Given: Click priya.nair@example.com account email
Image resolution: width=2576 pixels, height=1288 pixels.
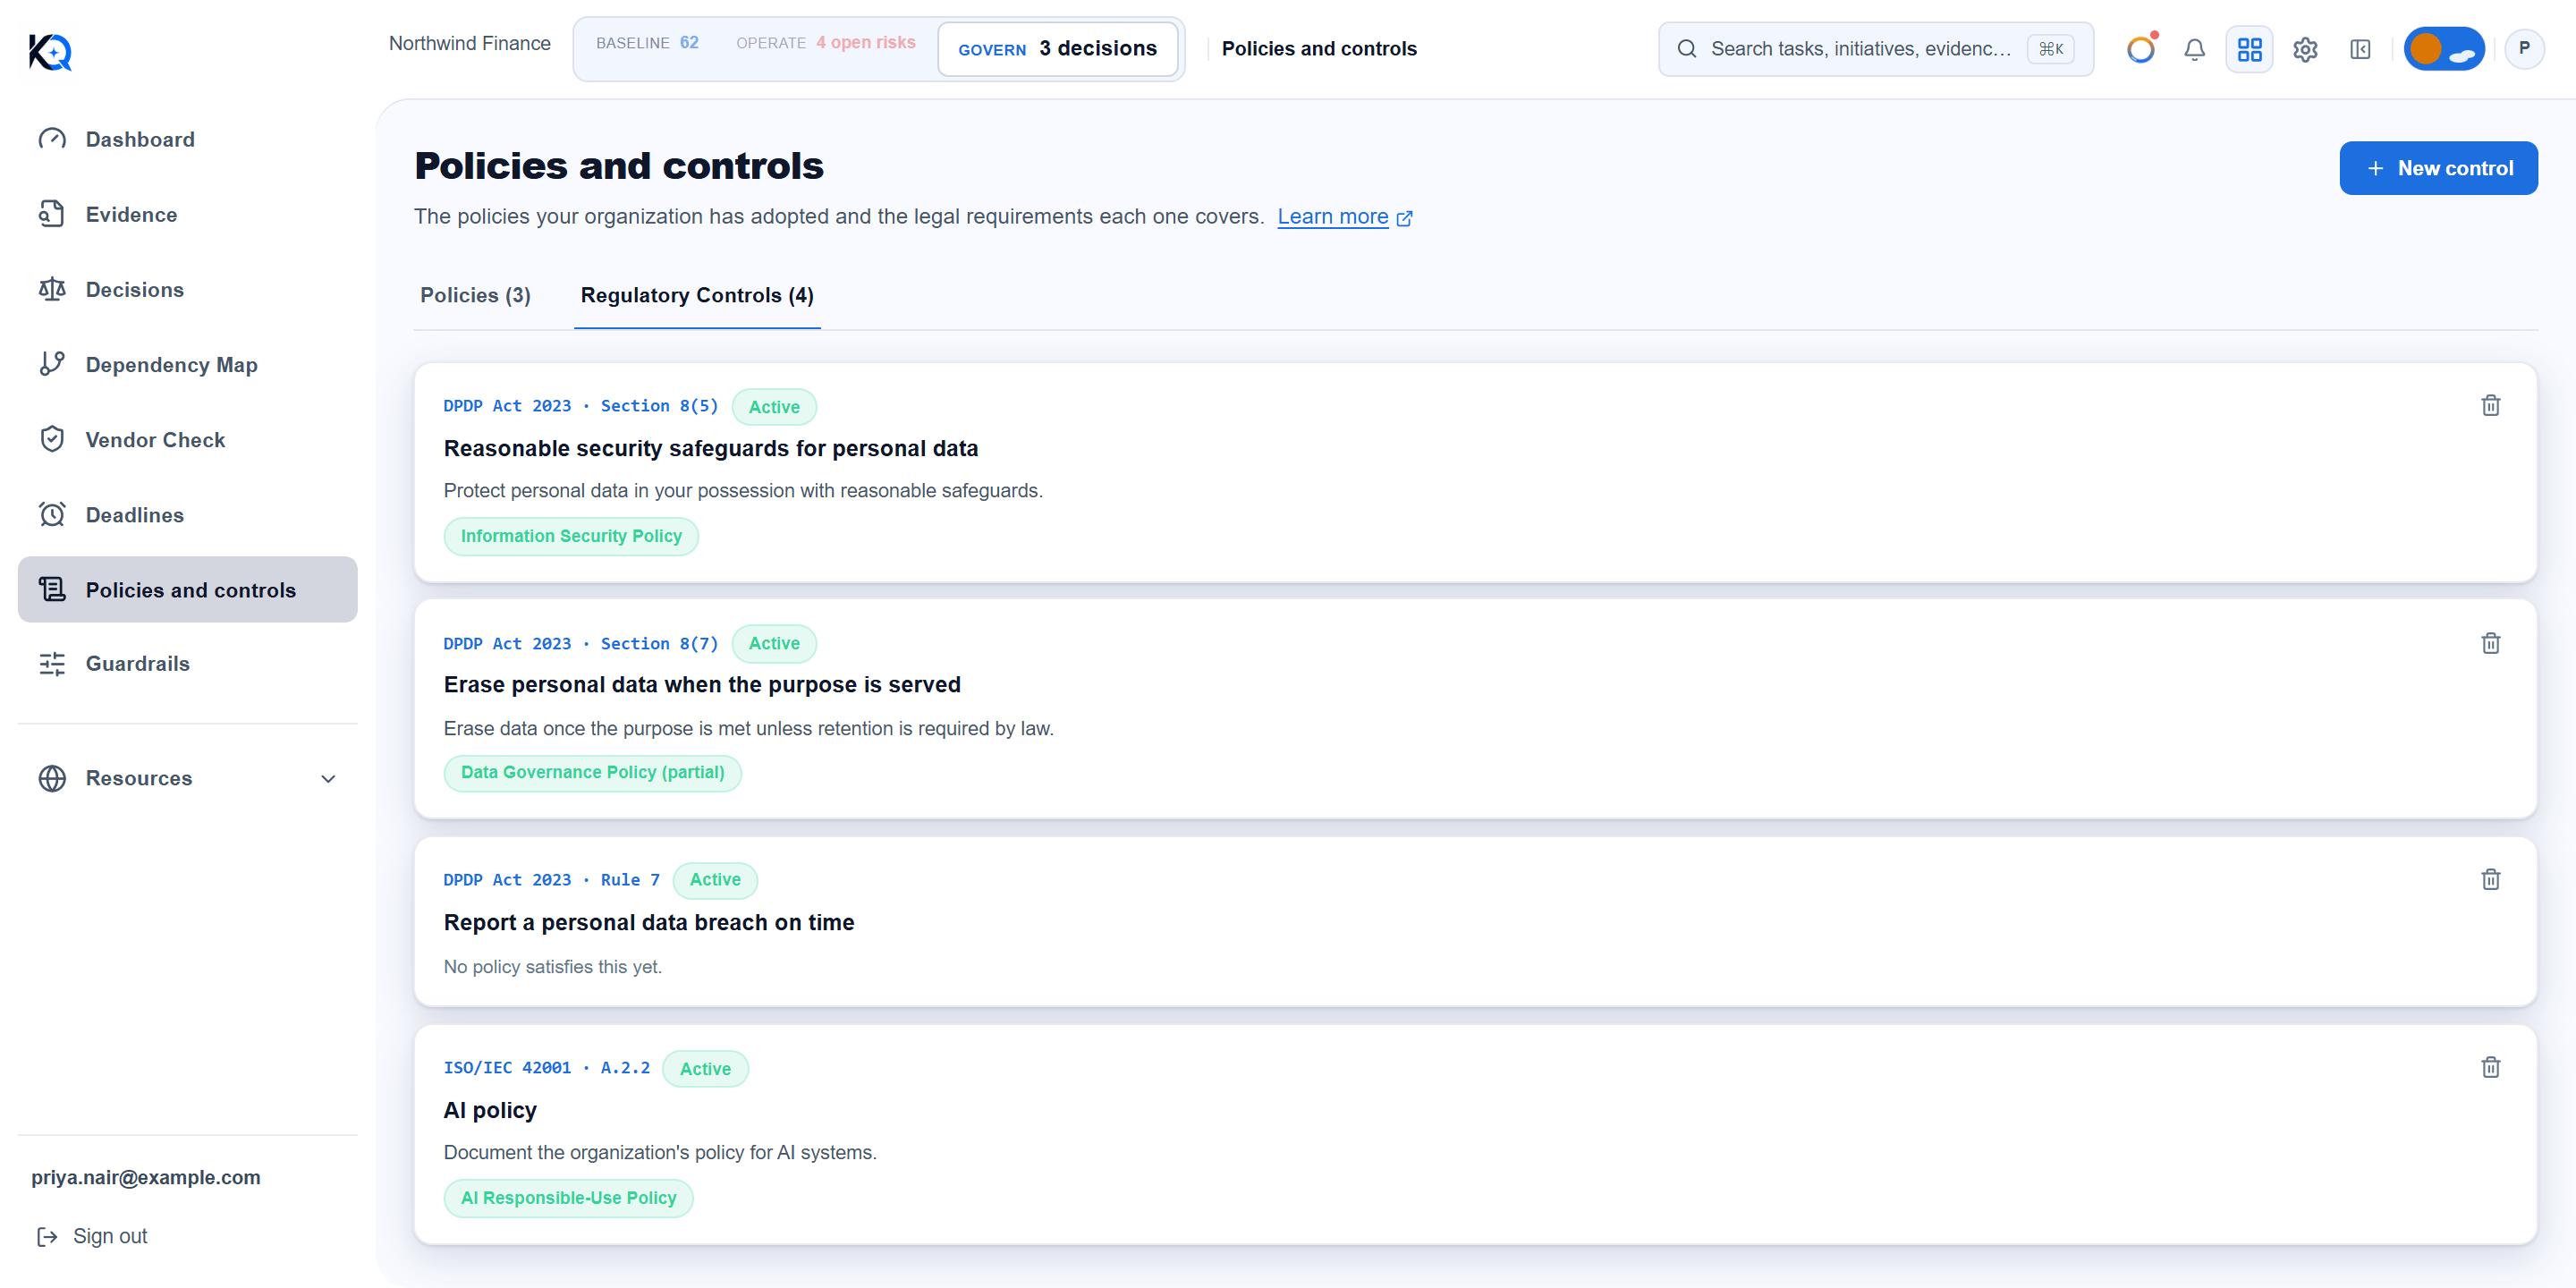Looking at the screenshot, I should click(145, 1177).
